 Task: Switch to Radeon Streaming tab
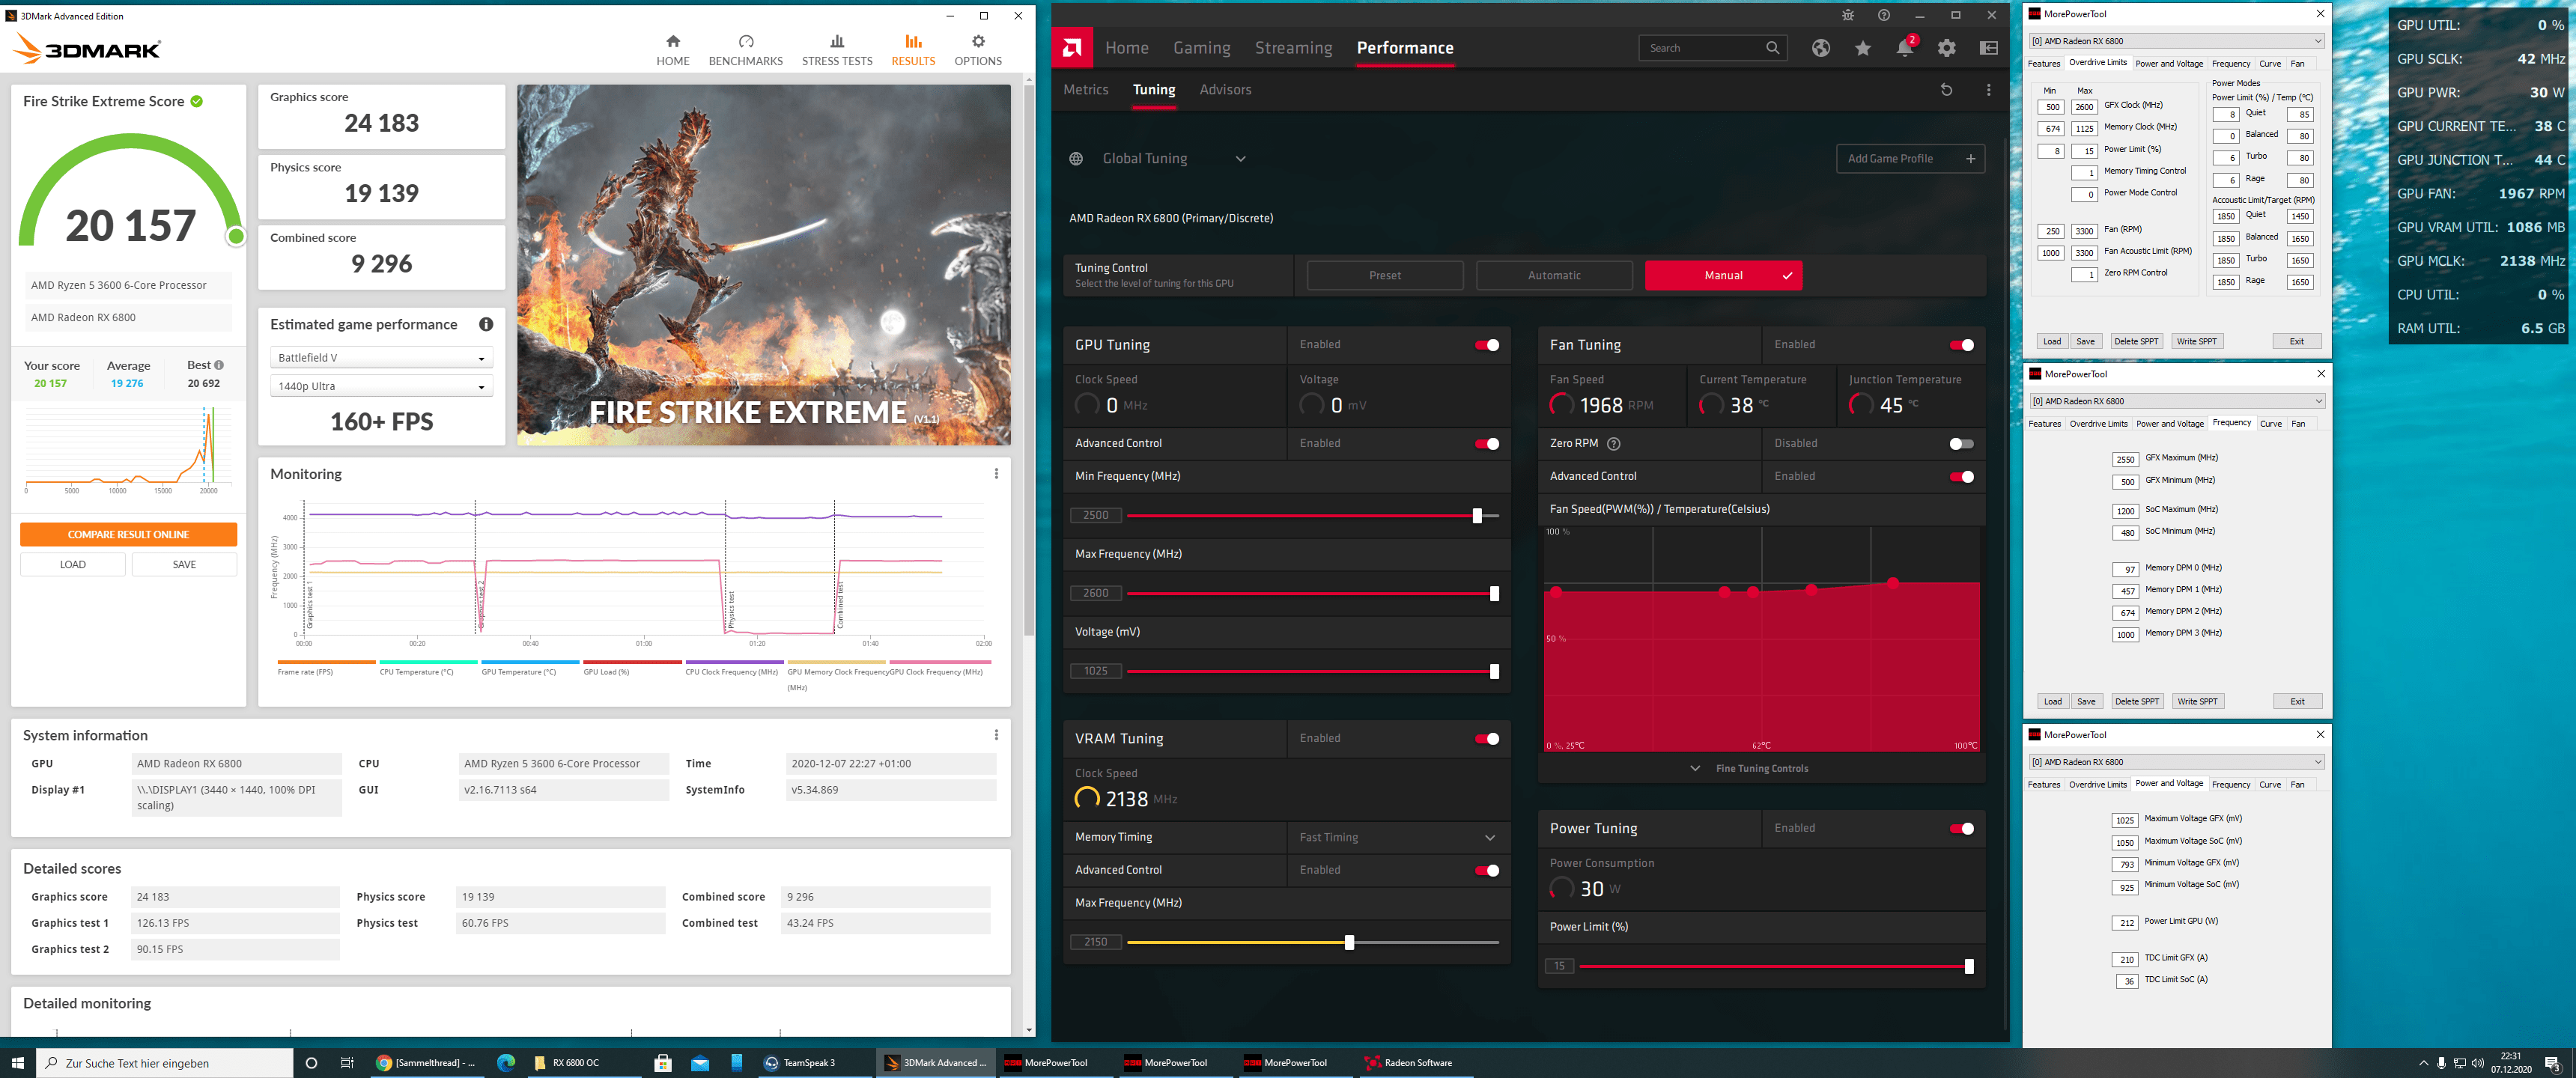pyautogui.click(x=1293, y=48)
